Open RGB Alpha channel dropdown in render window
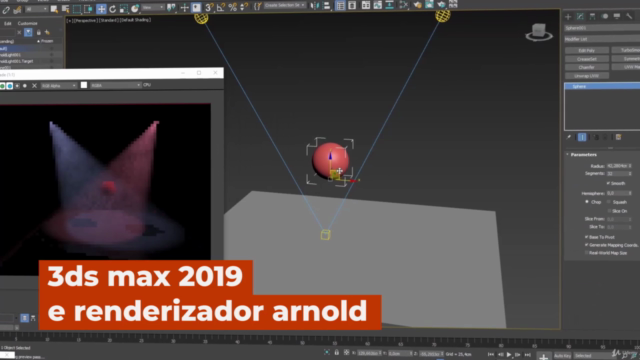640x360 pixels. 58,86
